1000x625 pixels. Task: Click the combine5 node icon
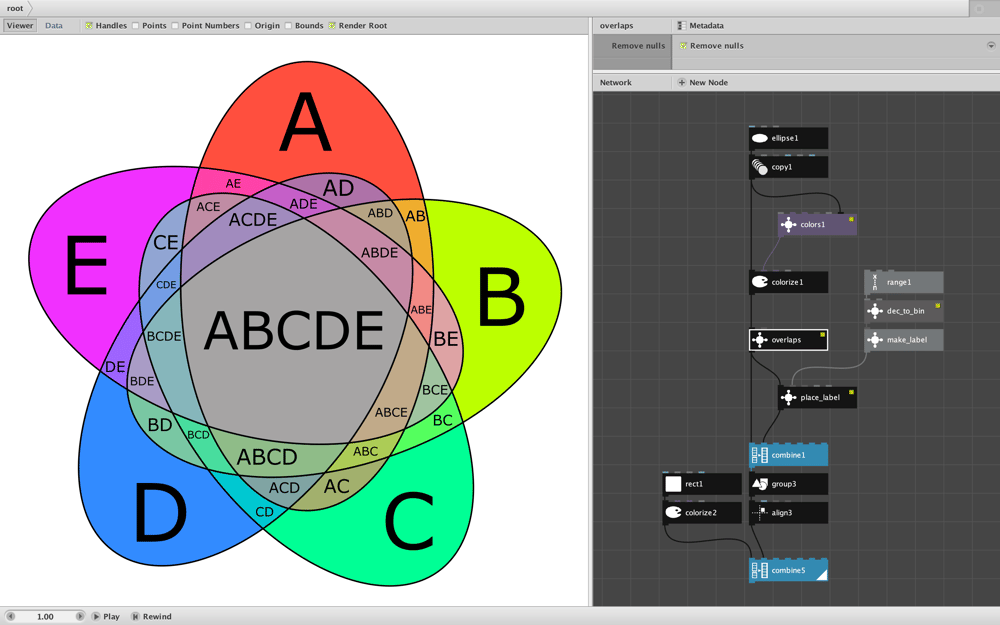[x=760, y=570]
